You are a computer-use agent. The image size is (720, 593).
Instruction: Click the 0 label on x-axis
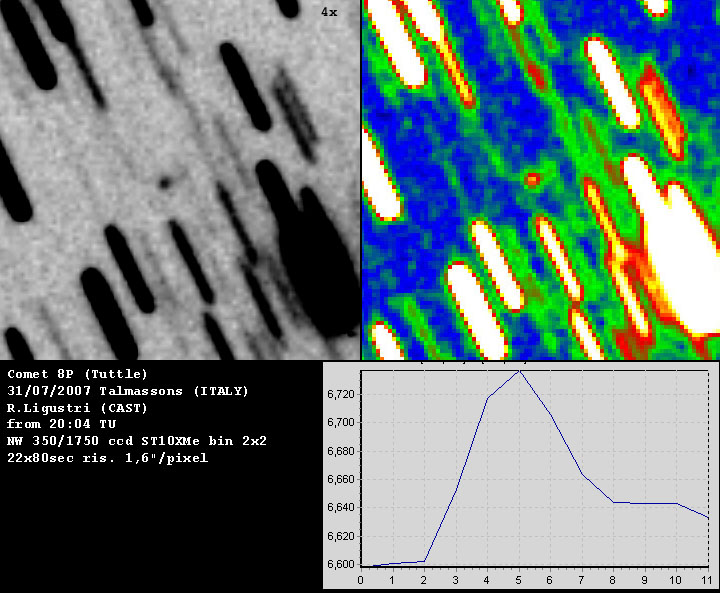(x=360, y=580)
